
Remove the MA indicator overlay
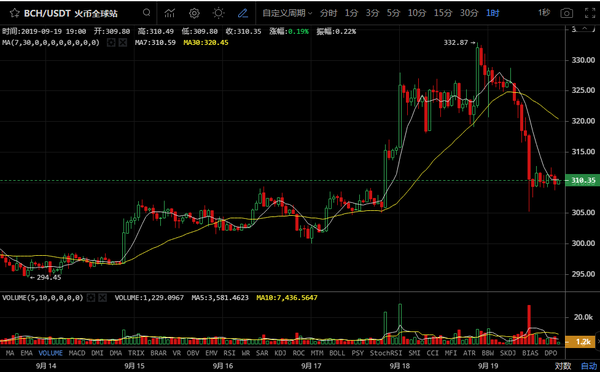pyautogui.click(x=123, y=42)
